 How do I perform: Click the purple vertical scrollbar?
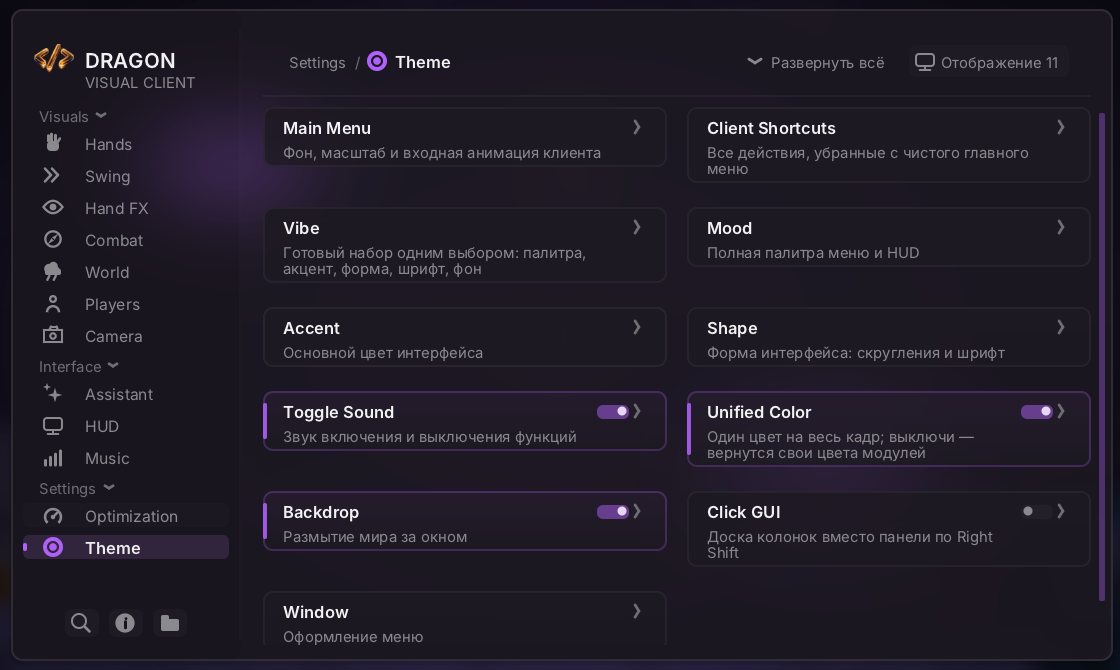pyautogui.click(x=1101, y=357)
